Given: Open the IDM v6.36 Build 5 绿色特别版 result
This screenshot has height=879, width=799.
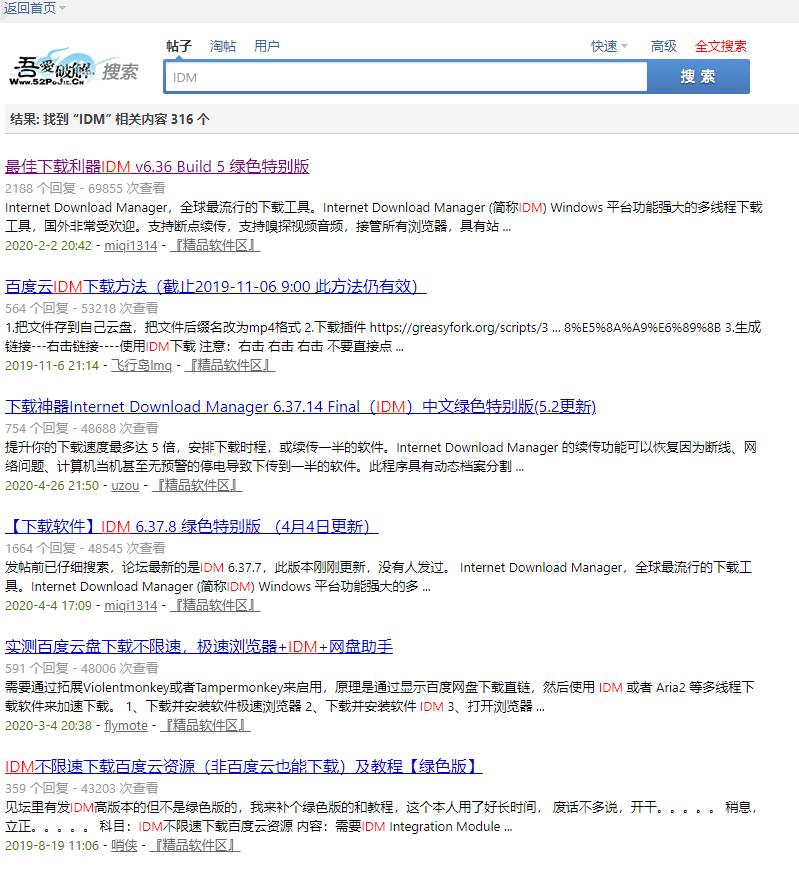Looking at the screenshot, I should (x=157, y=166).
